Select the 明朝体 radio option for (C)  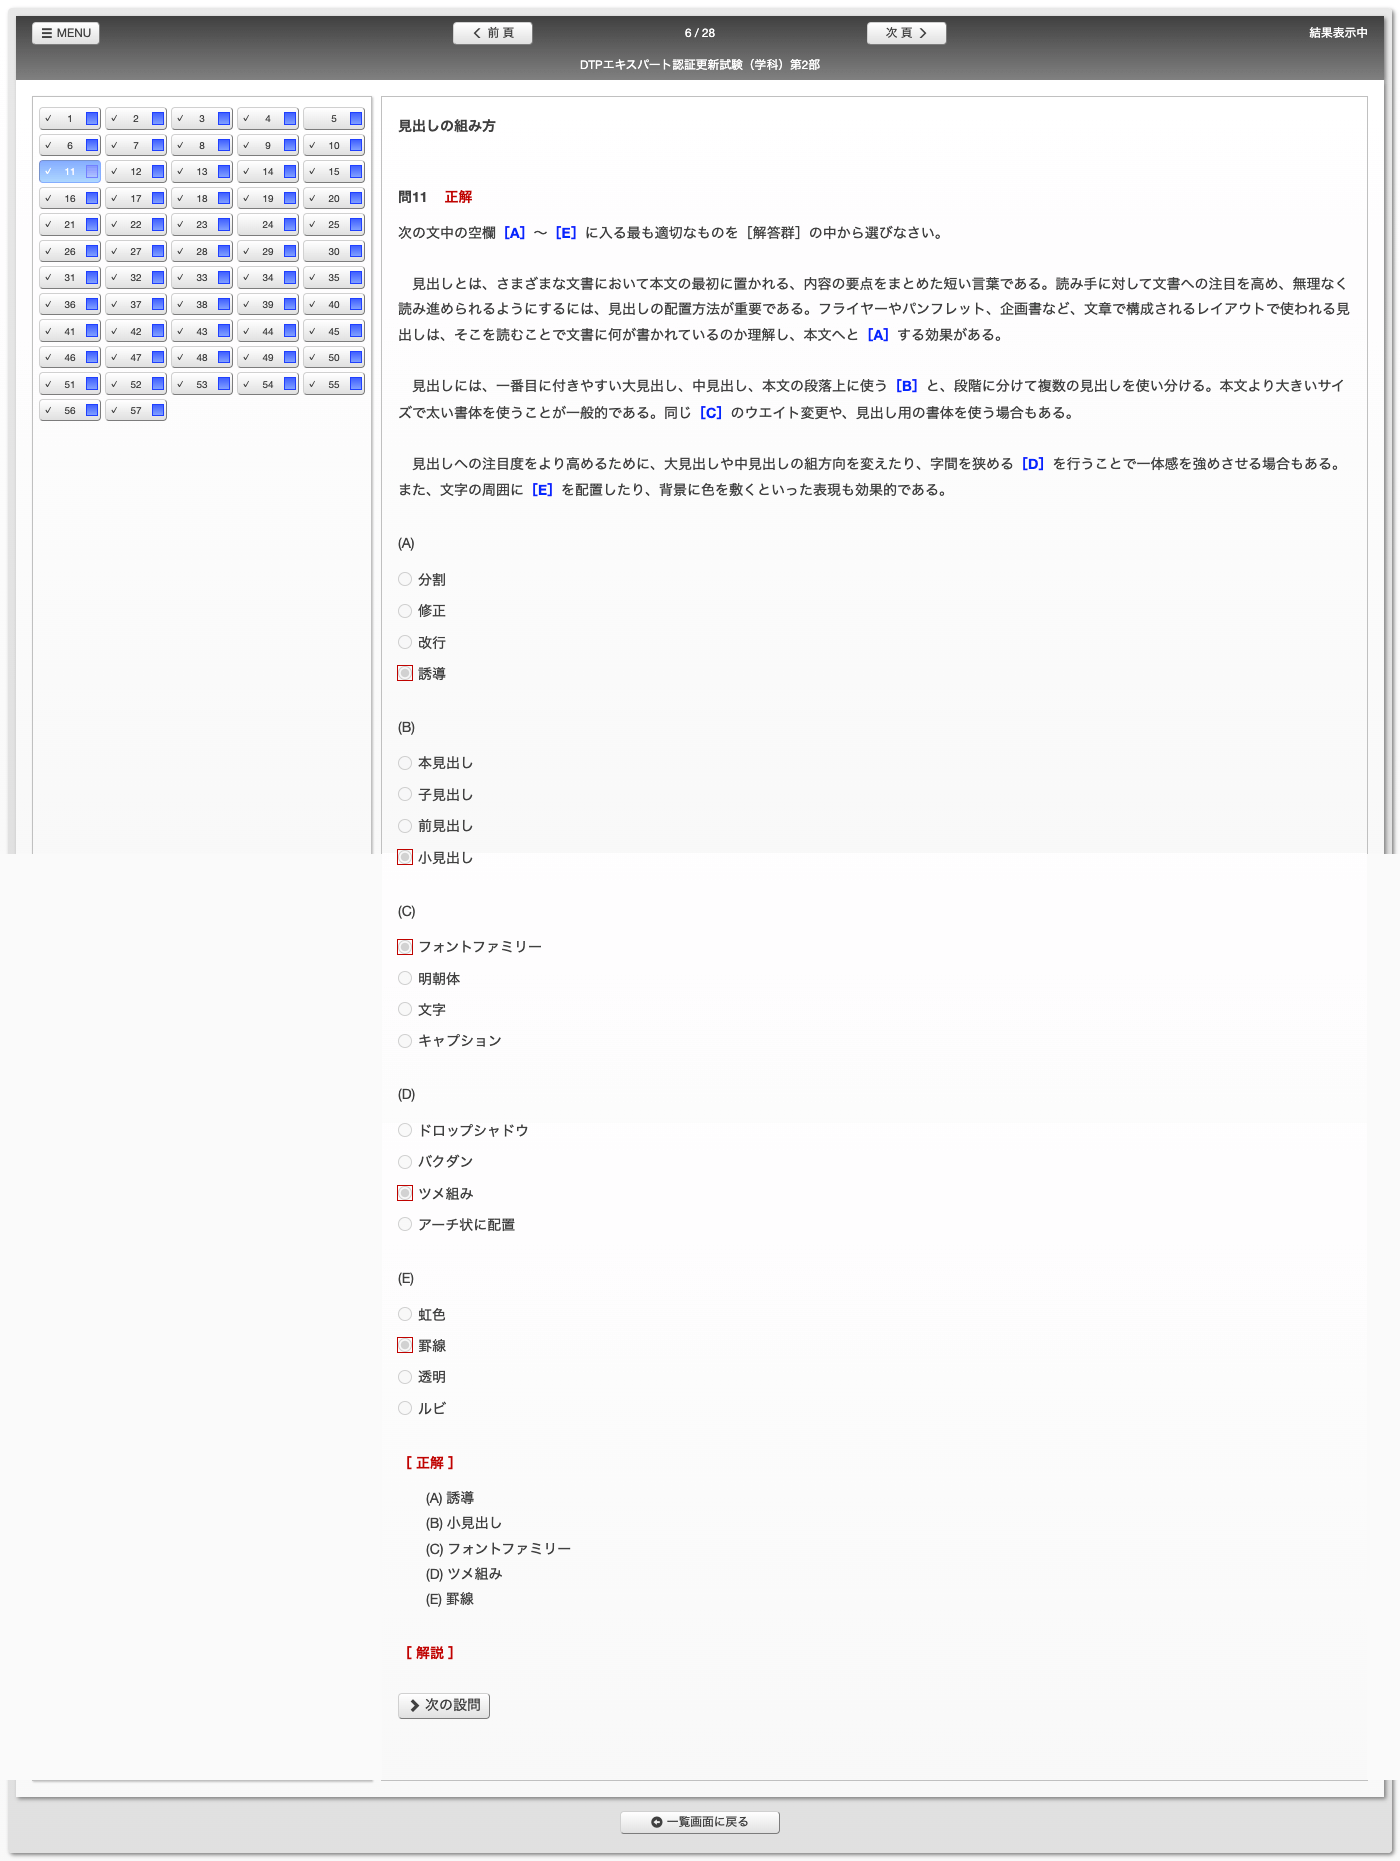coord(405,978)
